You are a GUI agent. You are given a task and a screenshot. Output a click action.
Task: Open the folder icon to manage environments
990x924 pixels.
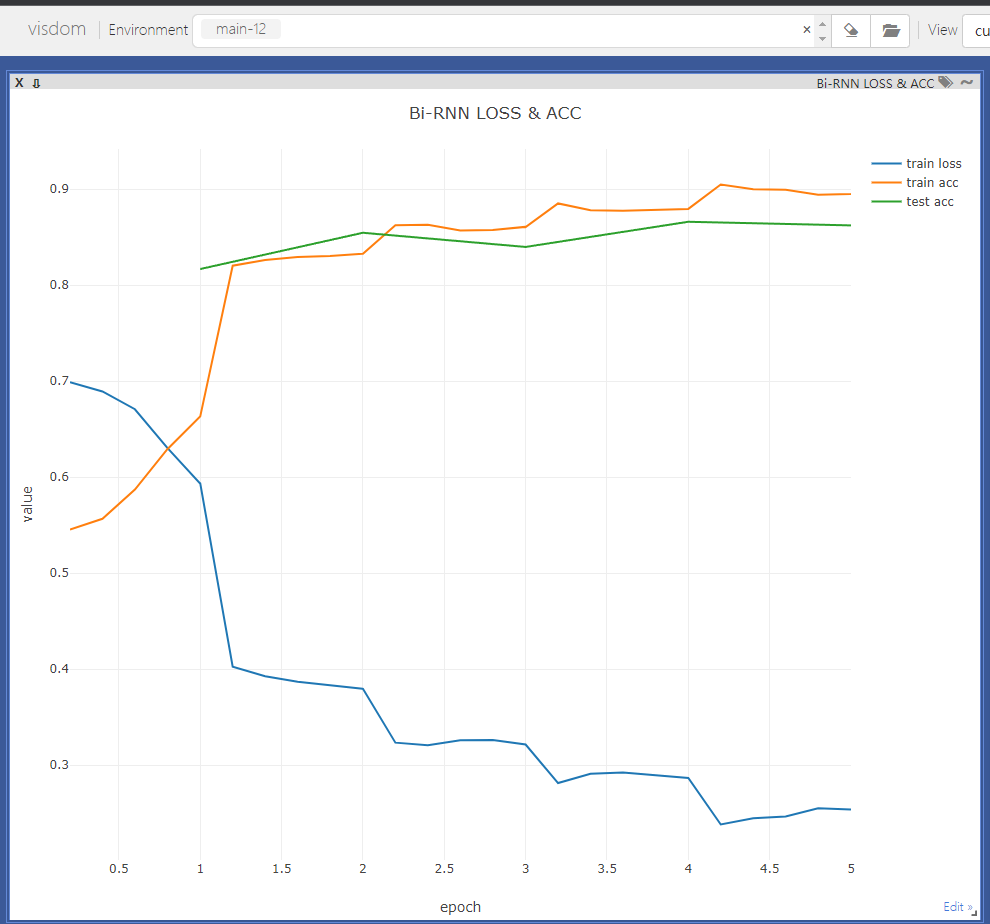[x=890, y=30]
